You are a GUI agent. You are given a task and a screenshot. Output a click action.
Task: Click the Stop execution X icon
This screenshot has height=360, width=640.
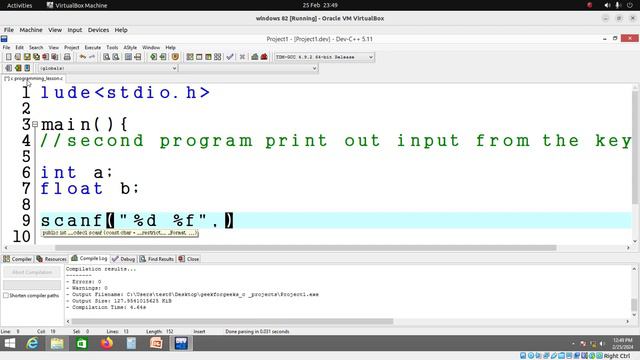[x=242, y=57]
